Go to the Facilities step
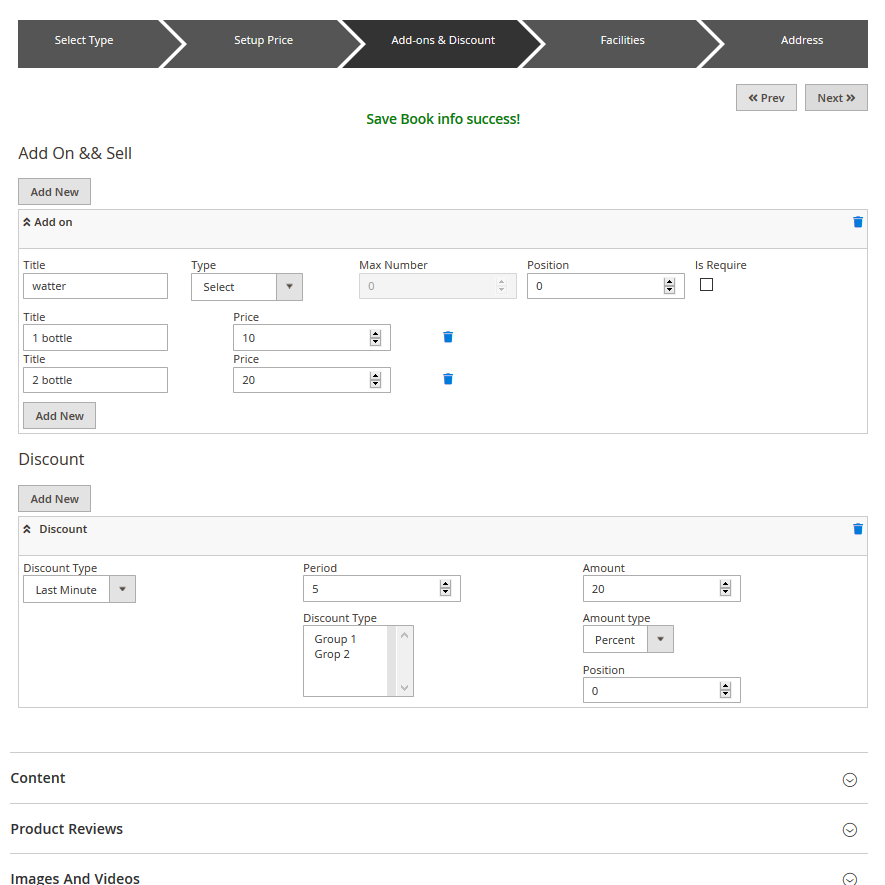The height and width of the screenshot is (885, 885). point(622,41)
